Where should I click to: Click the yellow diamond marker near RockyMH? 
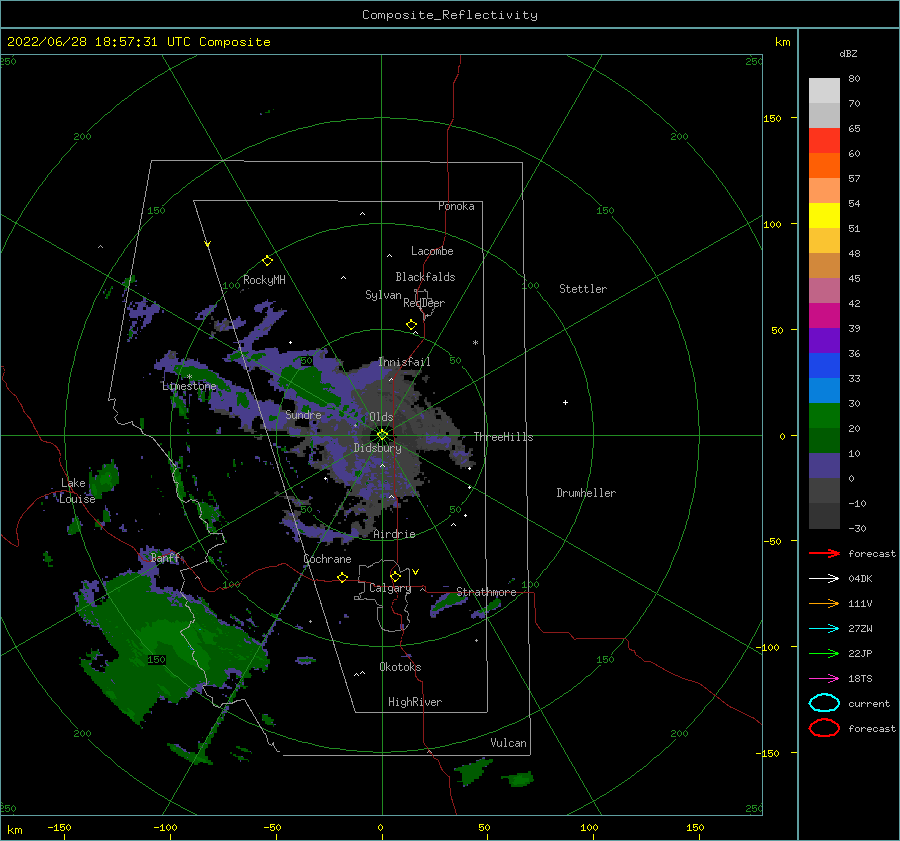(267, 261)
